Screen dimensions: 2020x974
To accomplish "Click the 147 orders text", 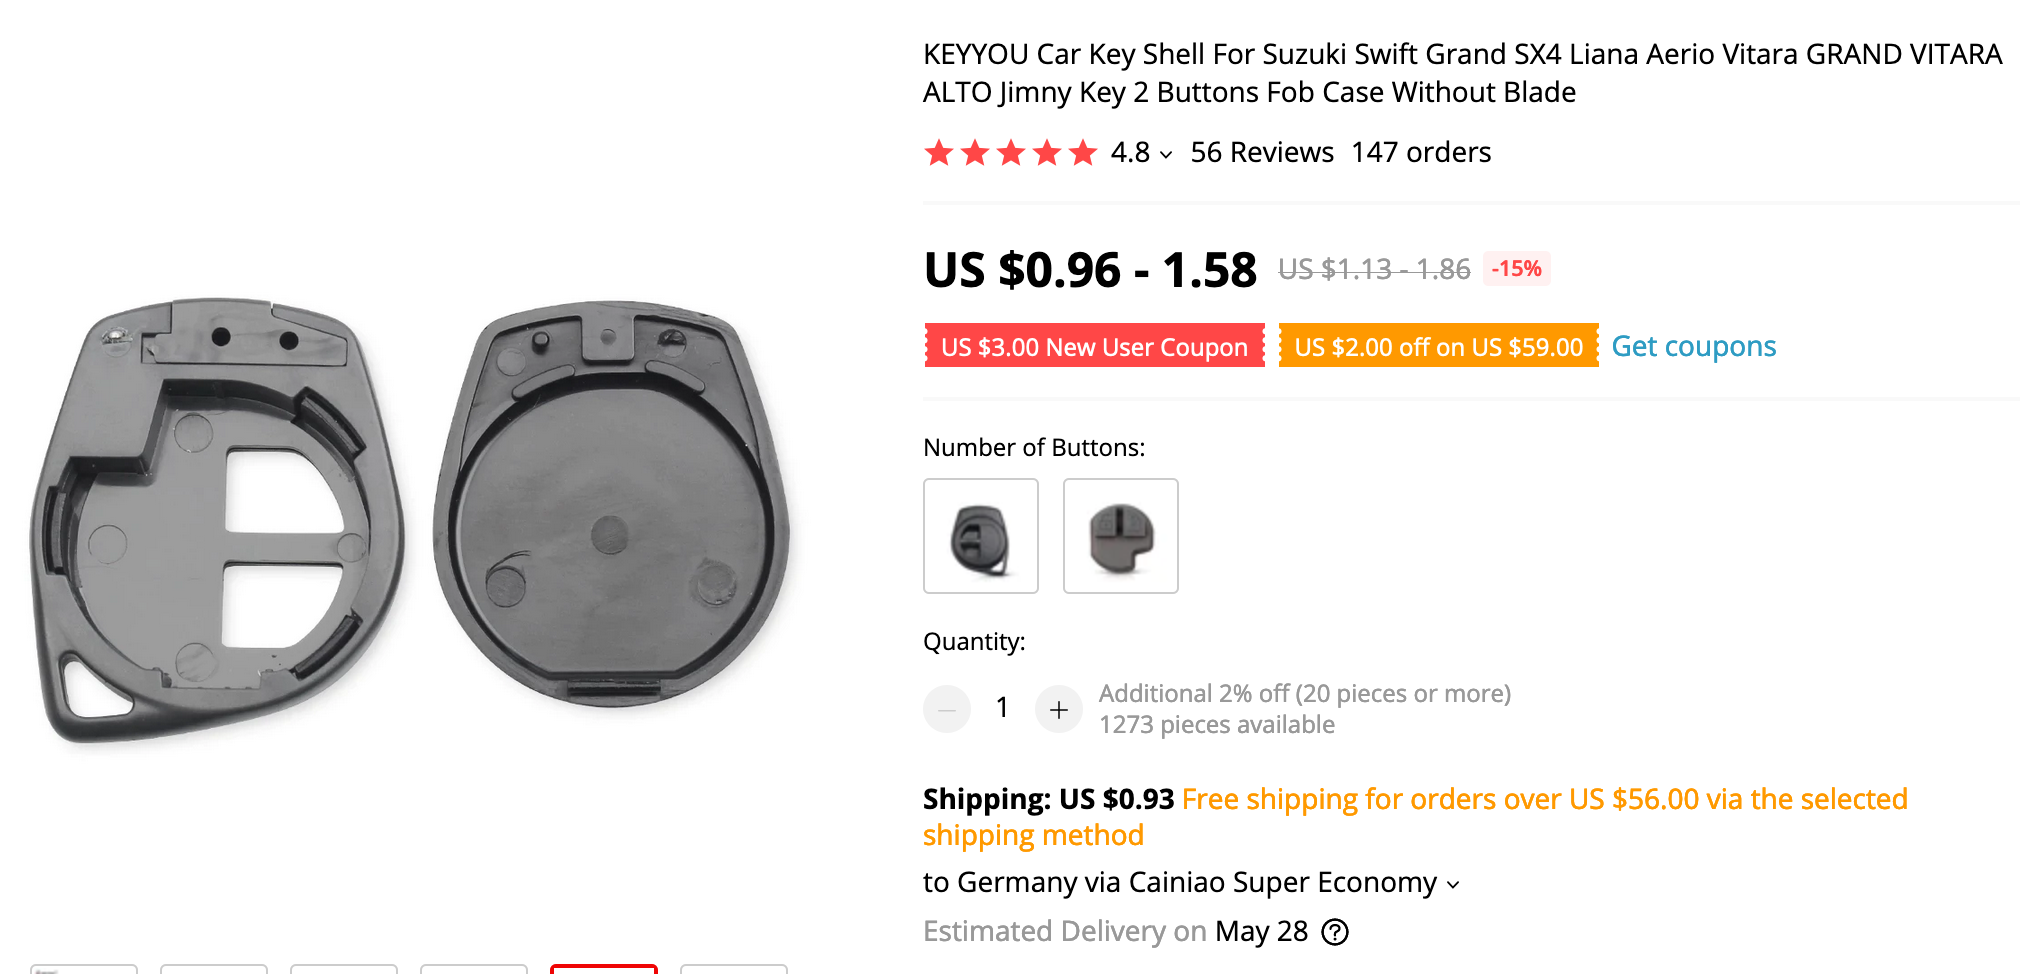I will [x=1421, y=152].
